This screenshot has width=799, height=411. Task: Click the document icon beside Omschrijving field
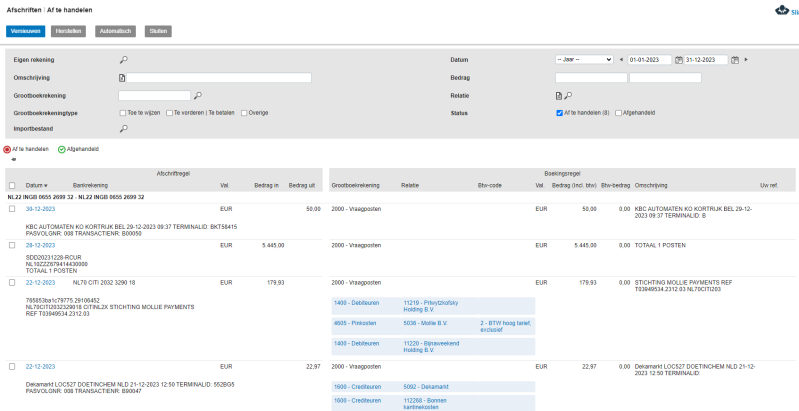point(122,78)
